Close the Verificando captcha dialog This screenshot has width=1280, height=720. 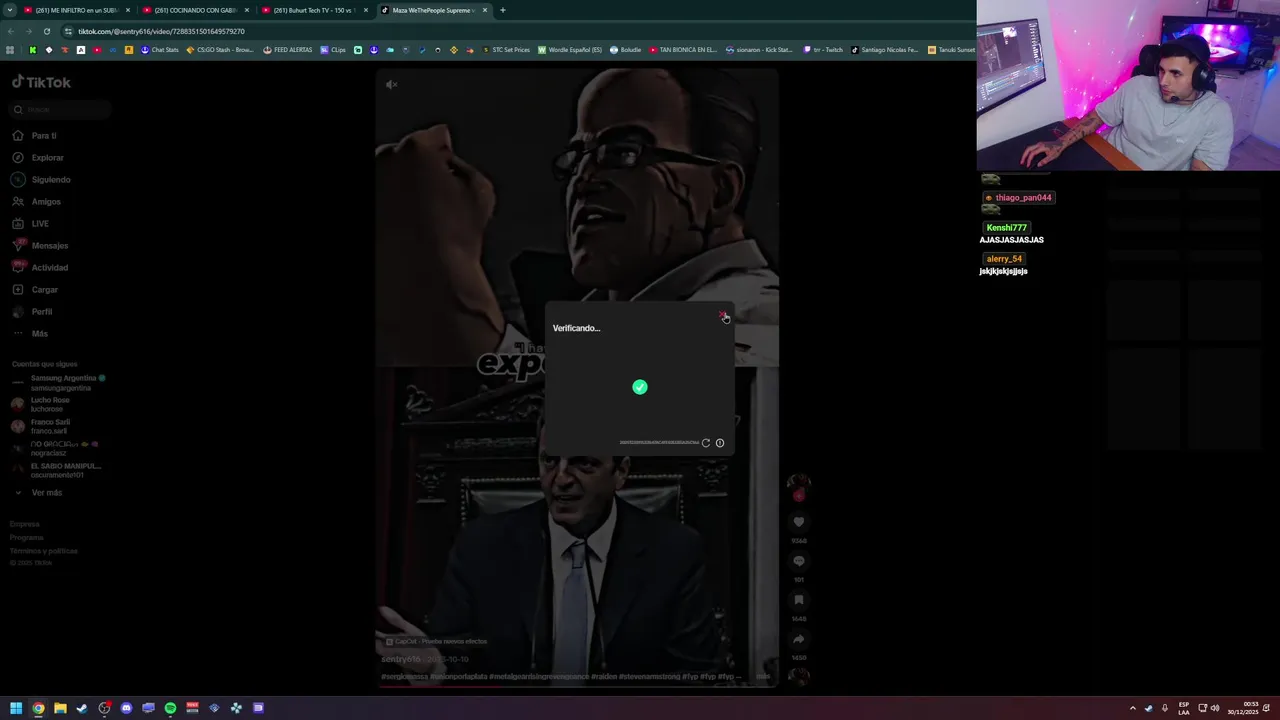tap(722, 316)
